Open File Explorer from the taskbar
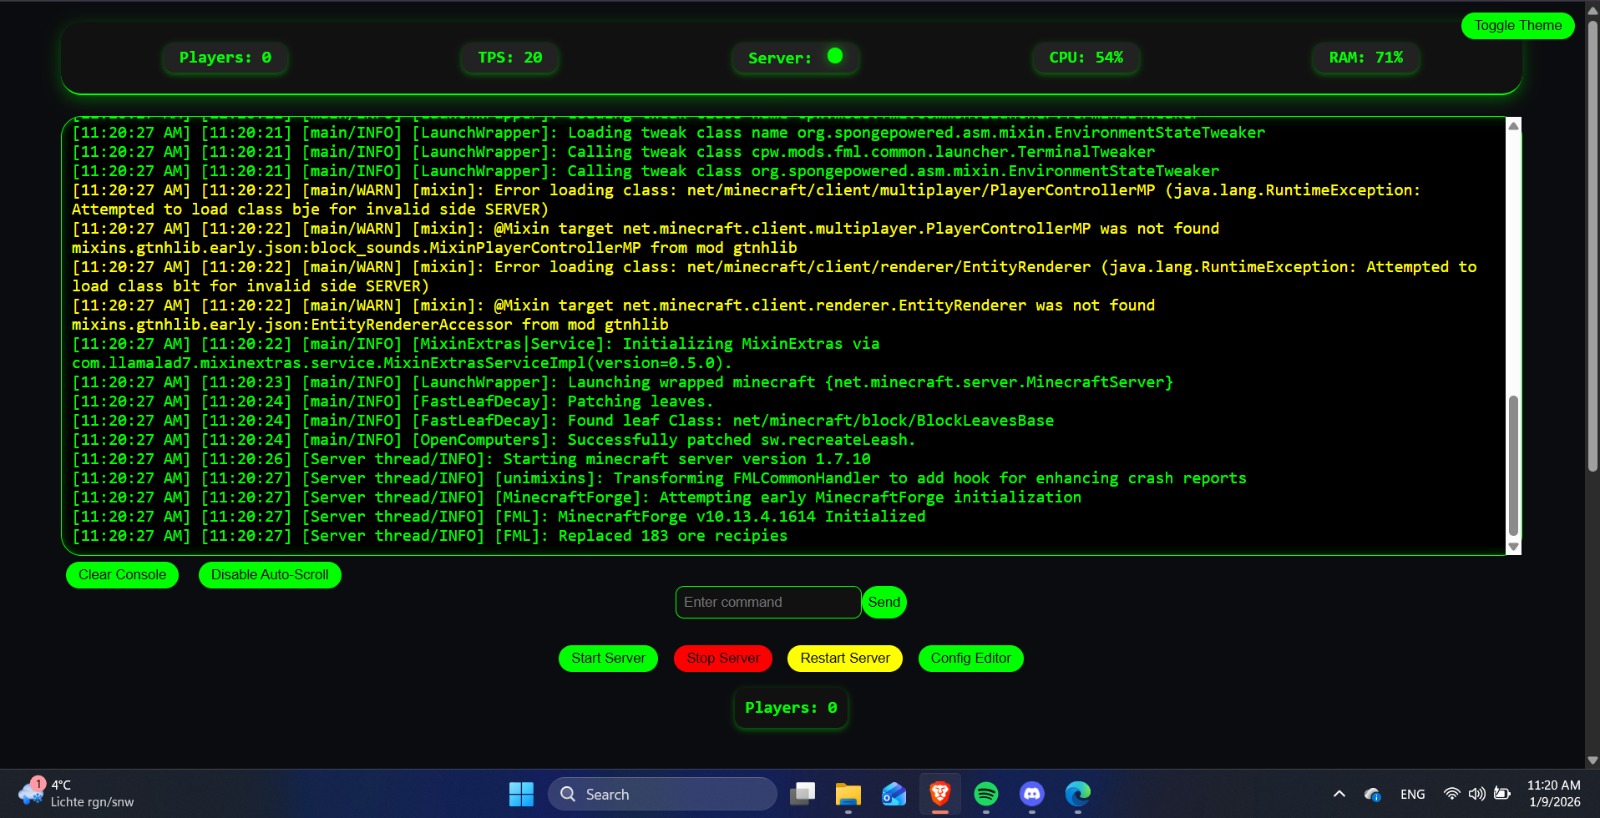Screen dimensions: 1600x818 click(848, 794)
